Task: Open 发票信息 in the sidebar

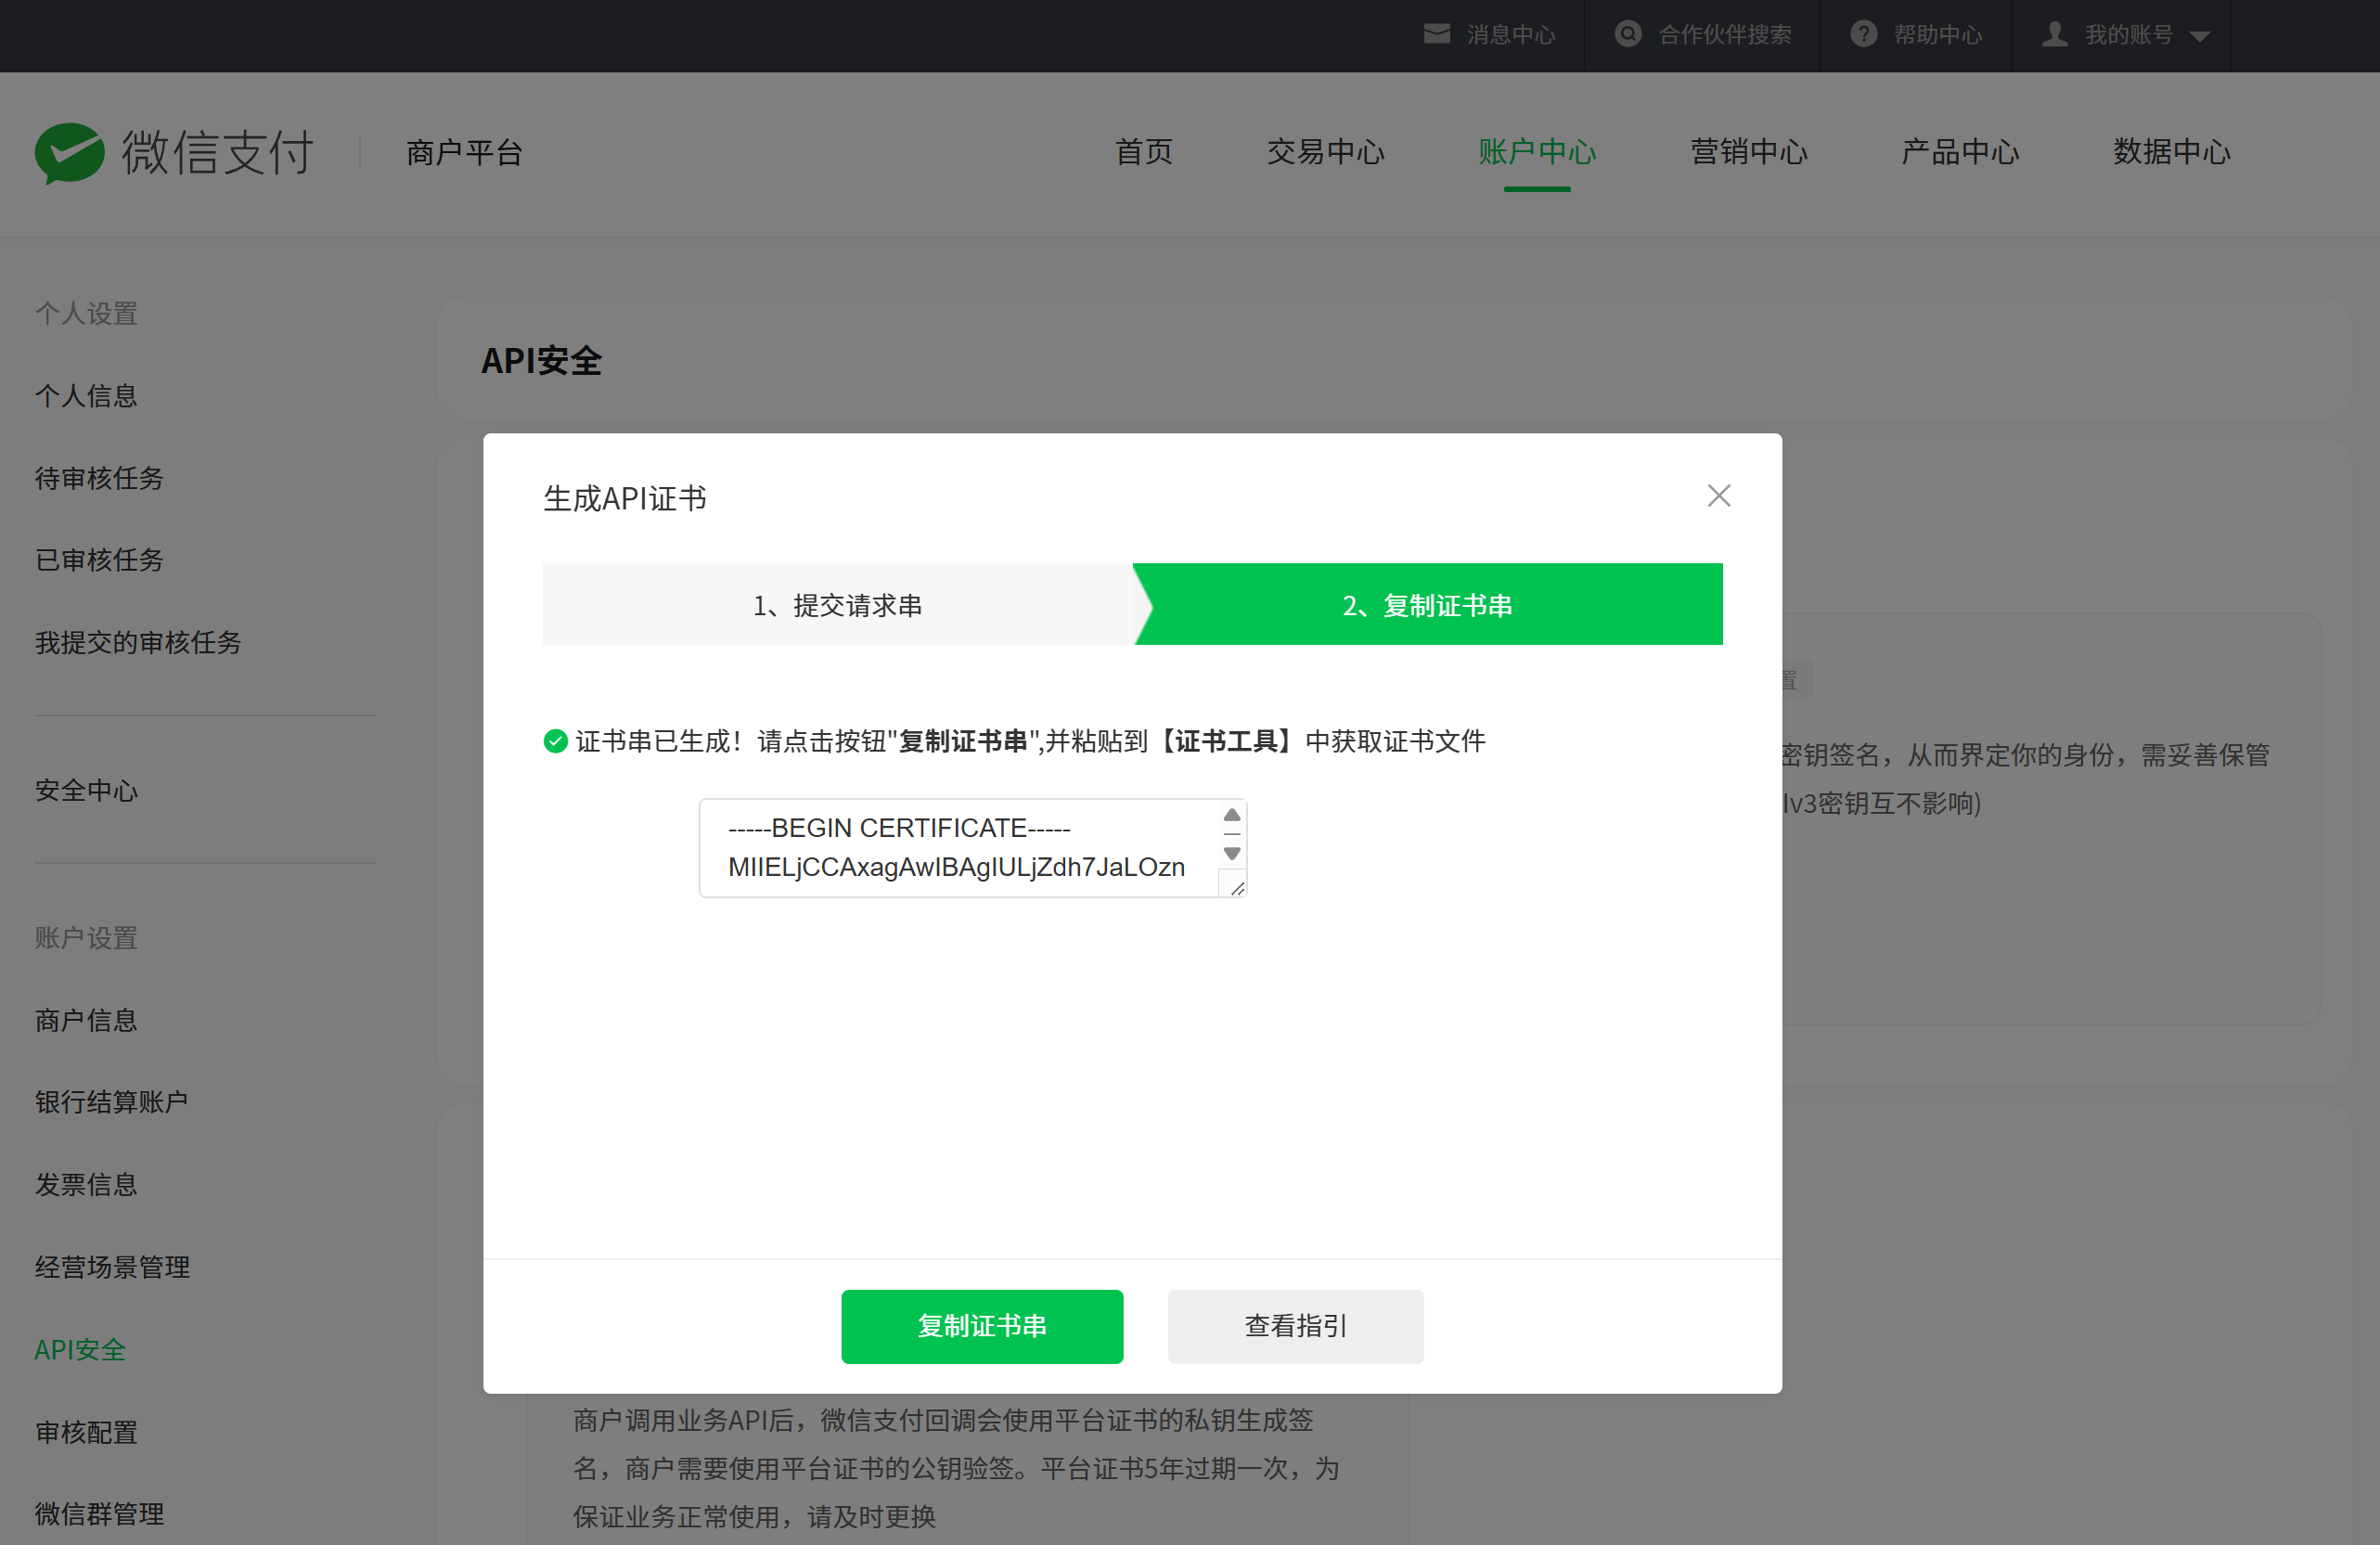Action: [x=86, y=1184]
